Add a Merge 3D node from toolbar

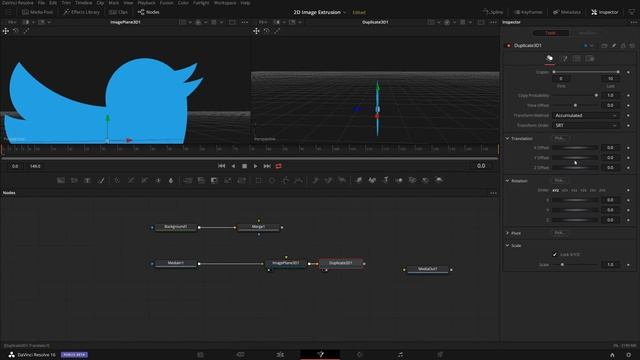coord(399,180)
